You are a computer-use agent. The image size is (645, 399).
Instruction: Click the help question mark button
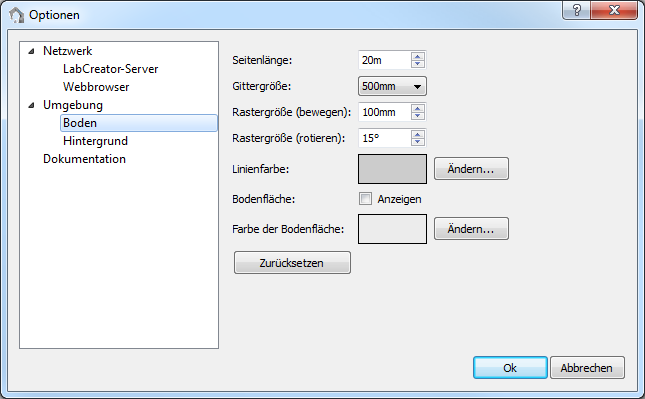click(x=576, y=10)
